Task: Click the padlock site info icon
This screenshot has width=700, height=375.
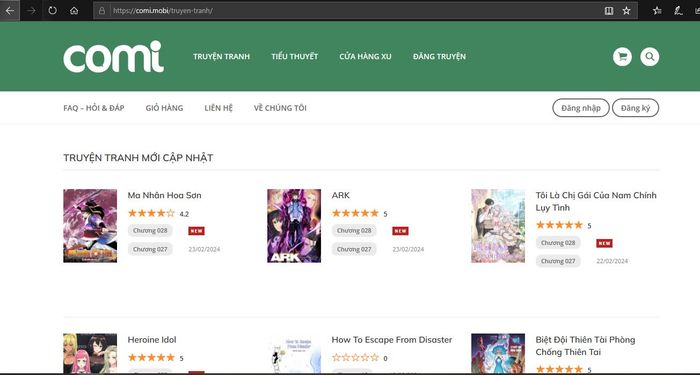Action: pyautogui.click(x=102, y=11)
